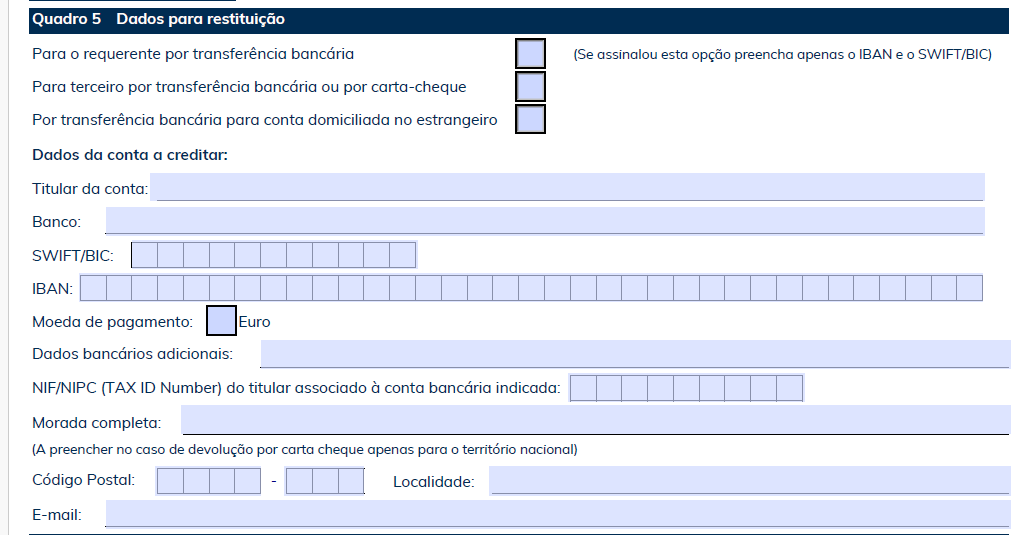Click first cell of IBAN field
The height and width of the screenshot is (535, 1020).
point(93,288)
